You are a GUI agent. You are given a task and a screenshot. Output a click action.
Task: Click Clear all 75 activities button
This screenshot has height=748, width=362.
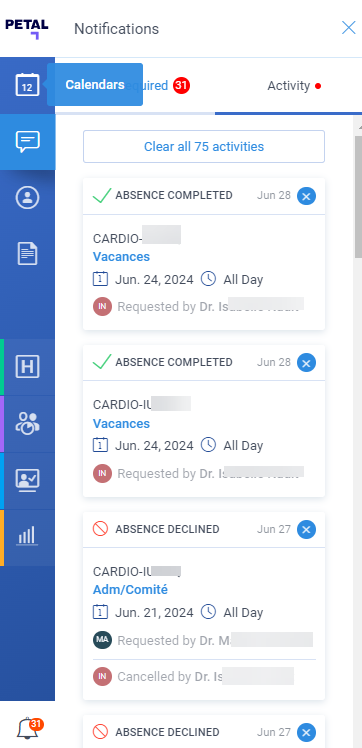(x=204, y=146)
